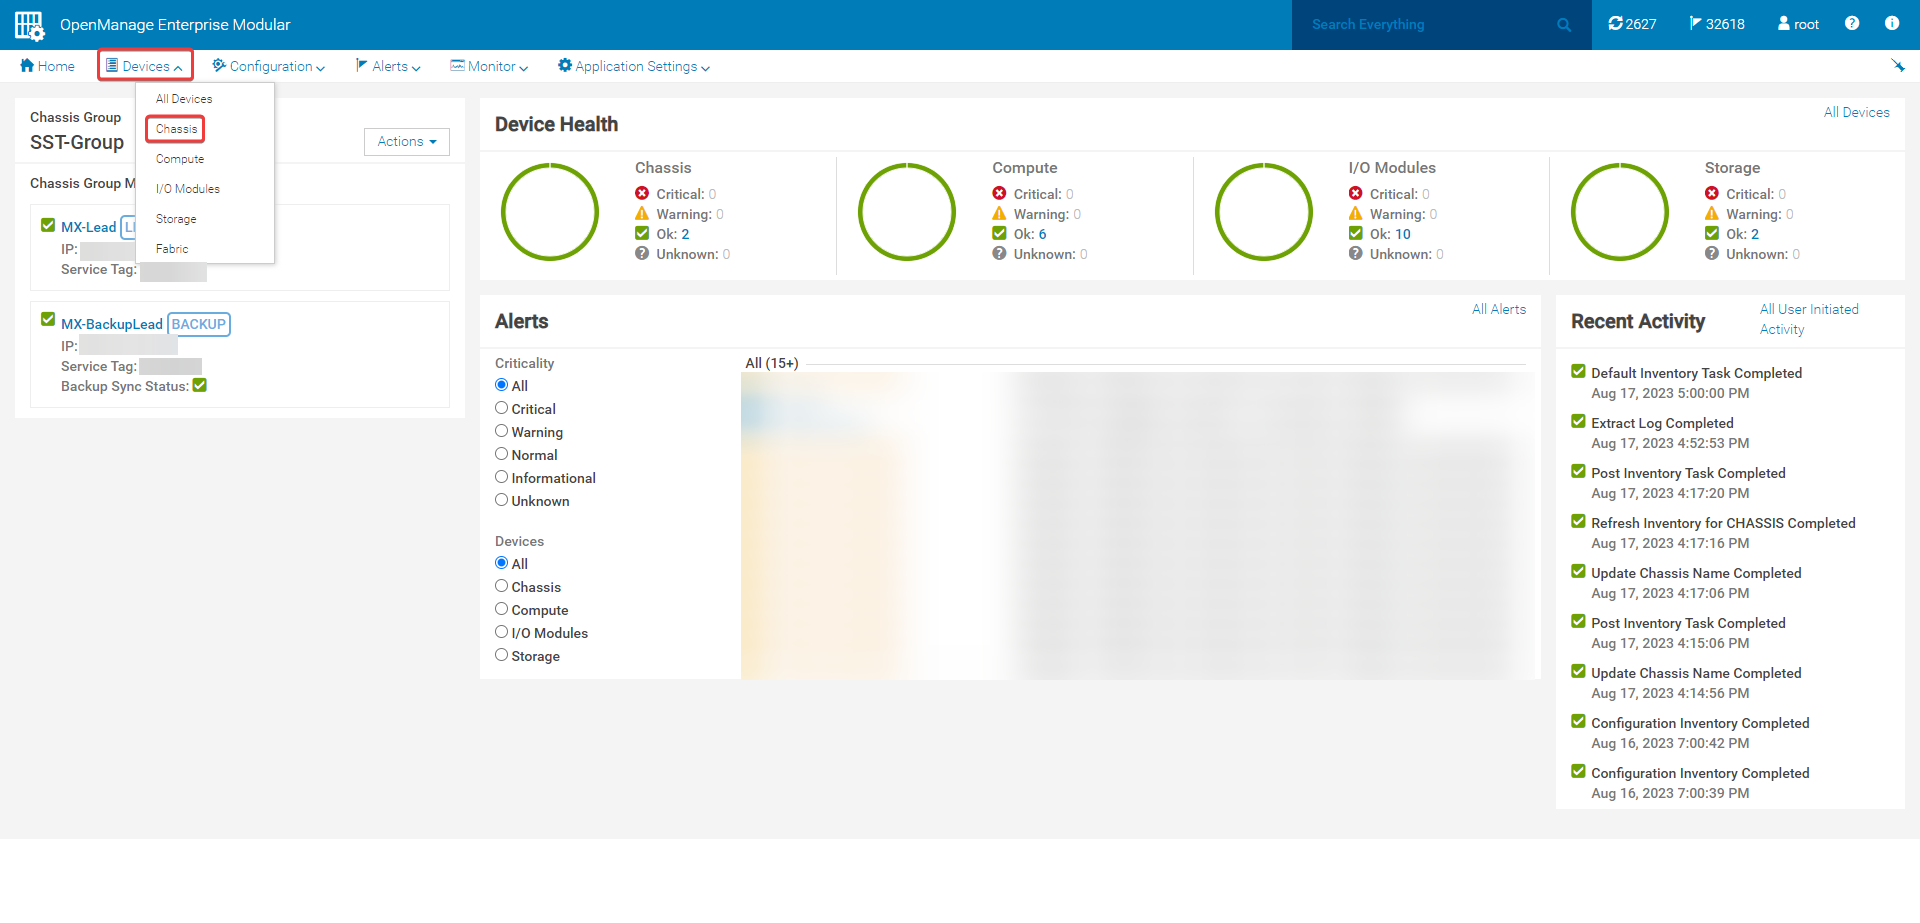Click the Chassis health donut chart
This screenshot has width=1920, height=923.
click(550, 212)
